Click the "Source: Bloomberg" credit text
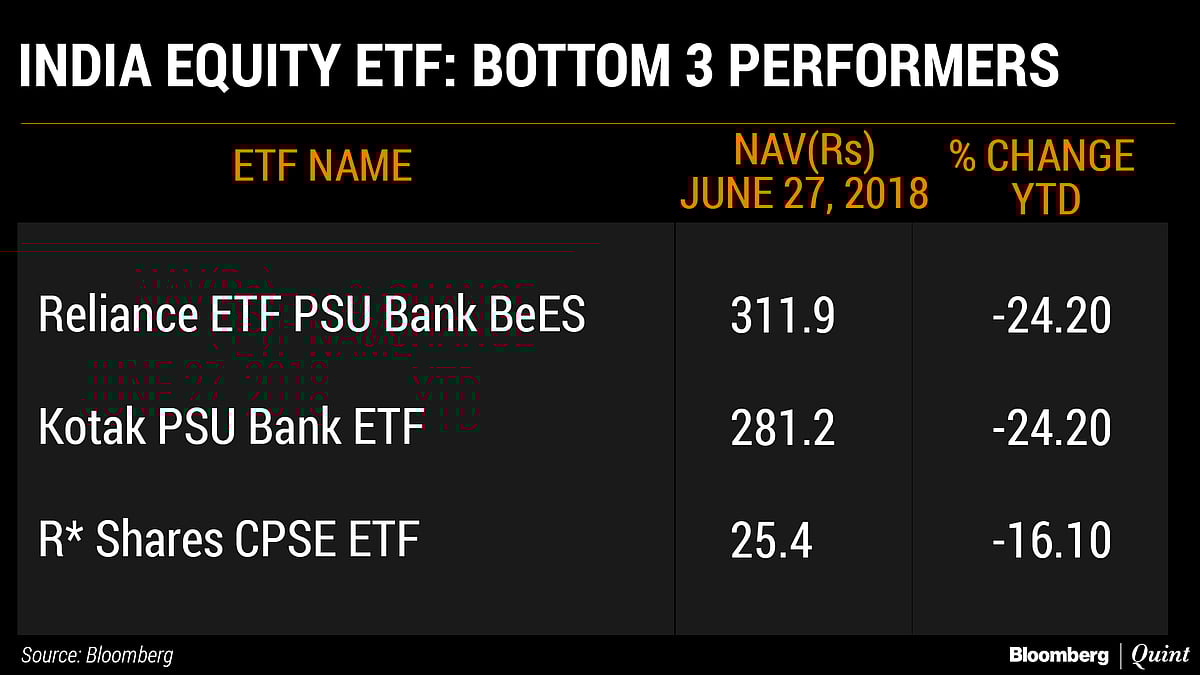Image resolution: width=1200 pixels, height=675 pixels. tap(97, 656)
